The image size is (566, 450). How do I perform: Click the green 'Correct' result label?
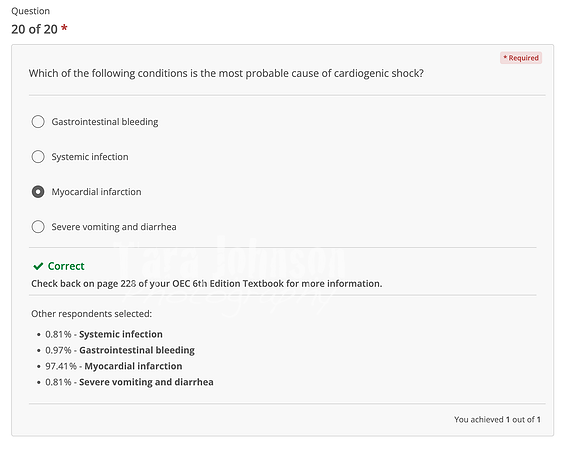[x=66, y=266]
